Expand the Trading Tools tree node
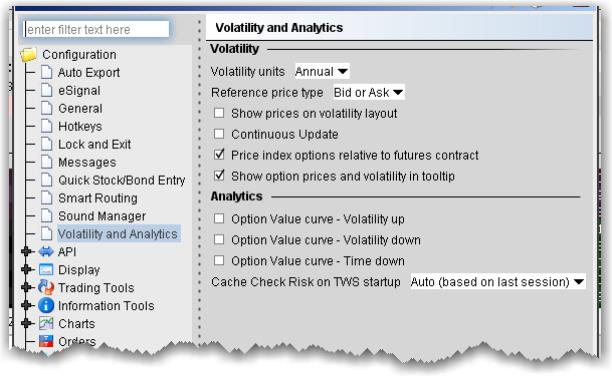This screenshot has height=381, width=612. pyautogui.click(x=26, y=288)
